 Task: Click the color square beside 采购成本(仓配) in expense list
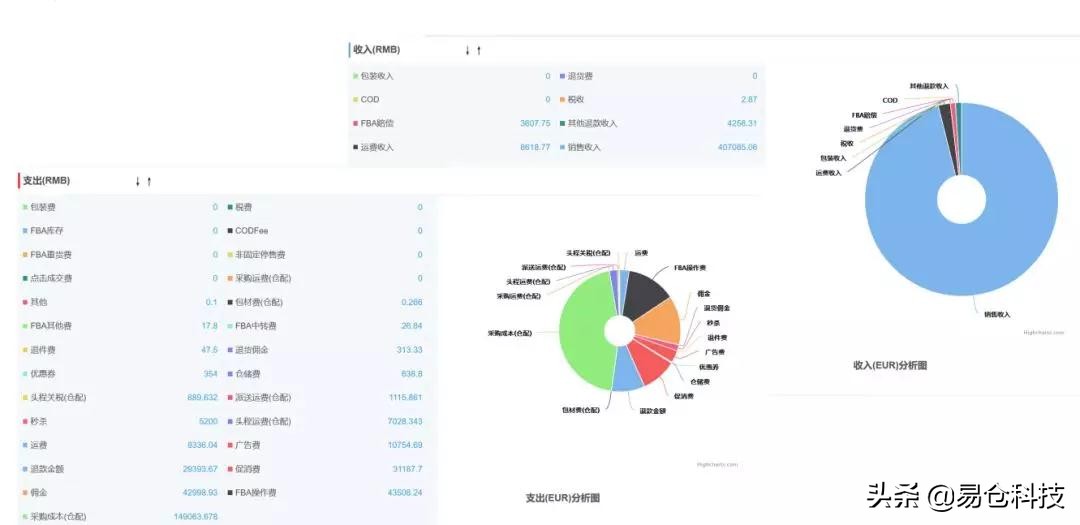coord(25,517)
